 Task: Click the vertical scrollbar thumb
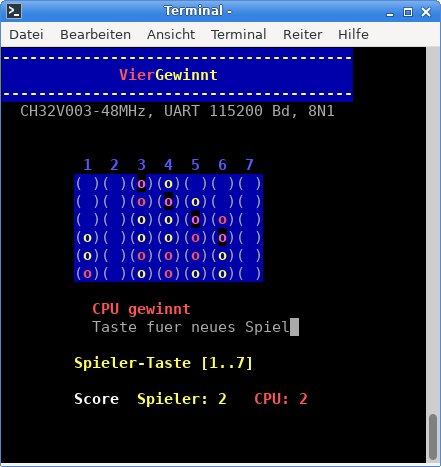pos(433,437)
